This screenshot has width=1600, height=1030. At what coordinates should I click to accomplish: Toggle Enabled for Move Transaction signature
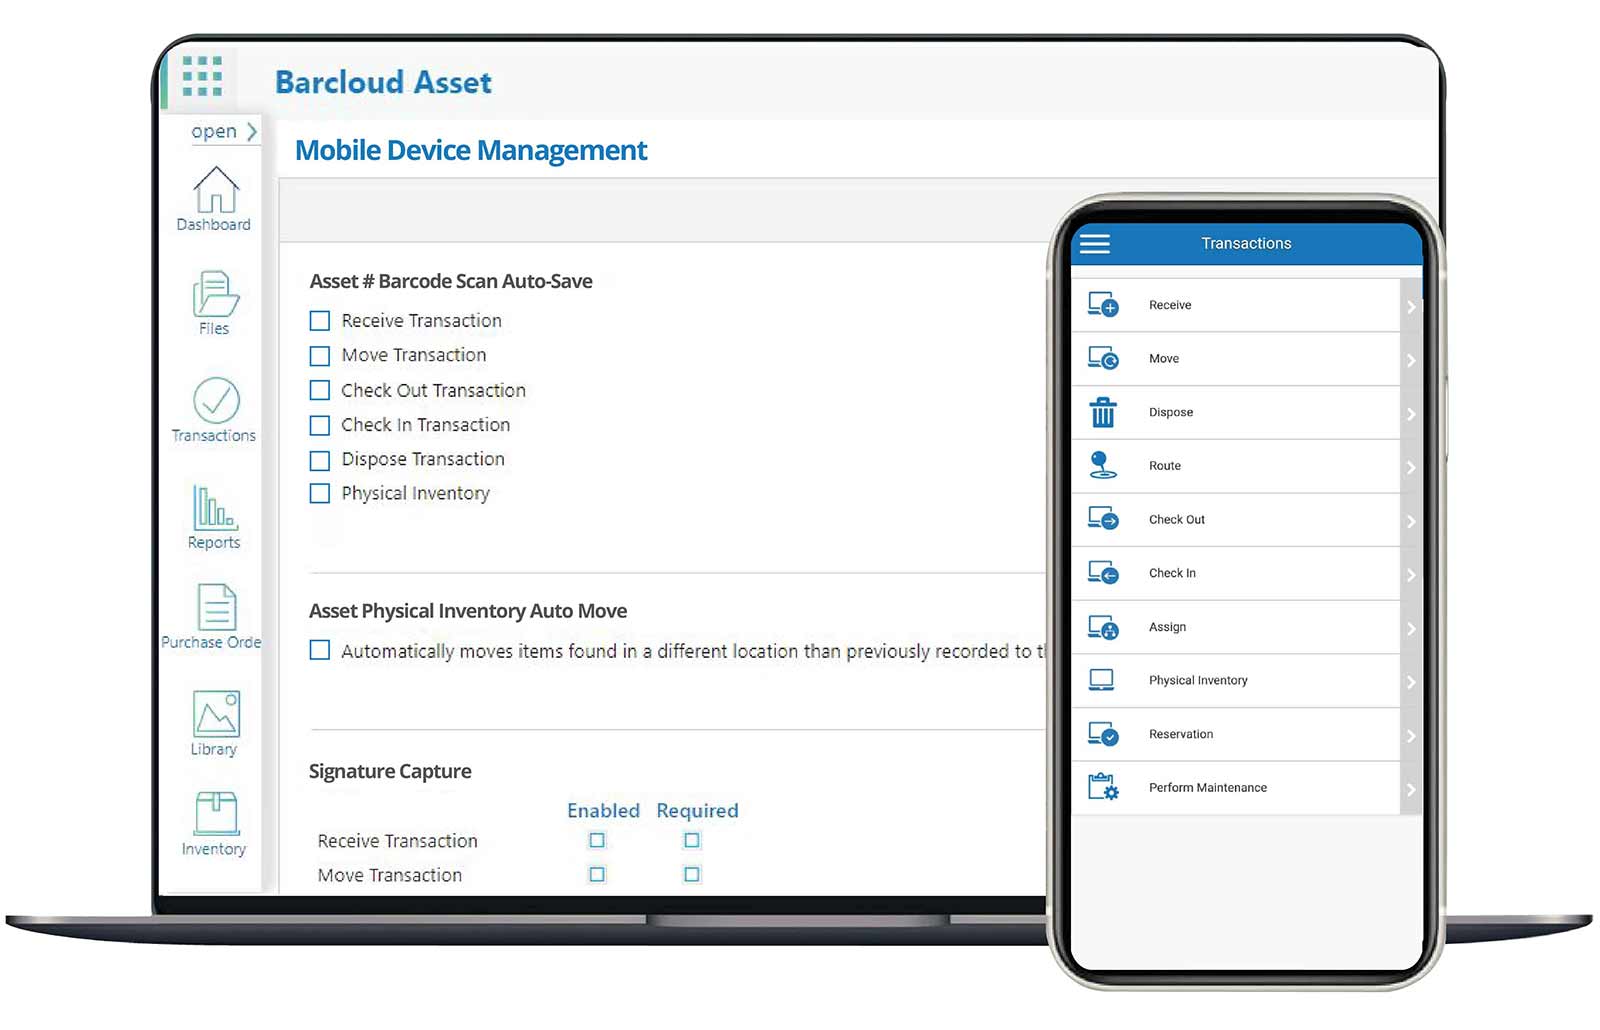click(x=597, y=874)
